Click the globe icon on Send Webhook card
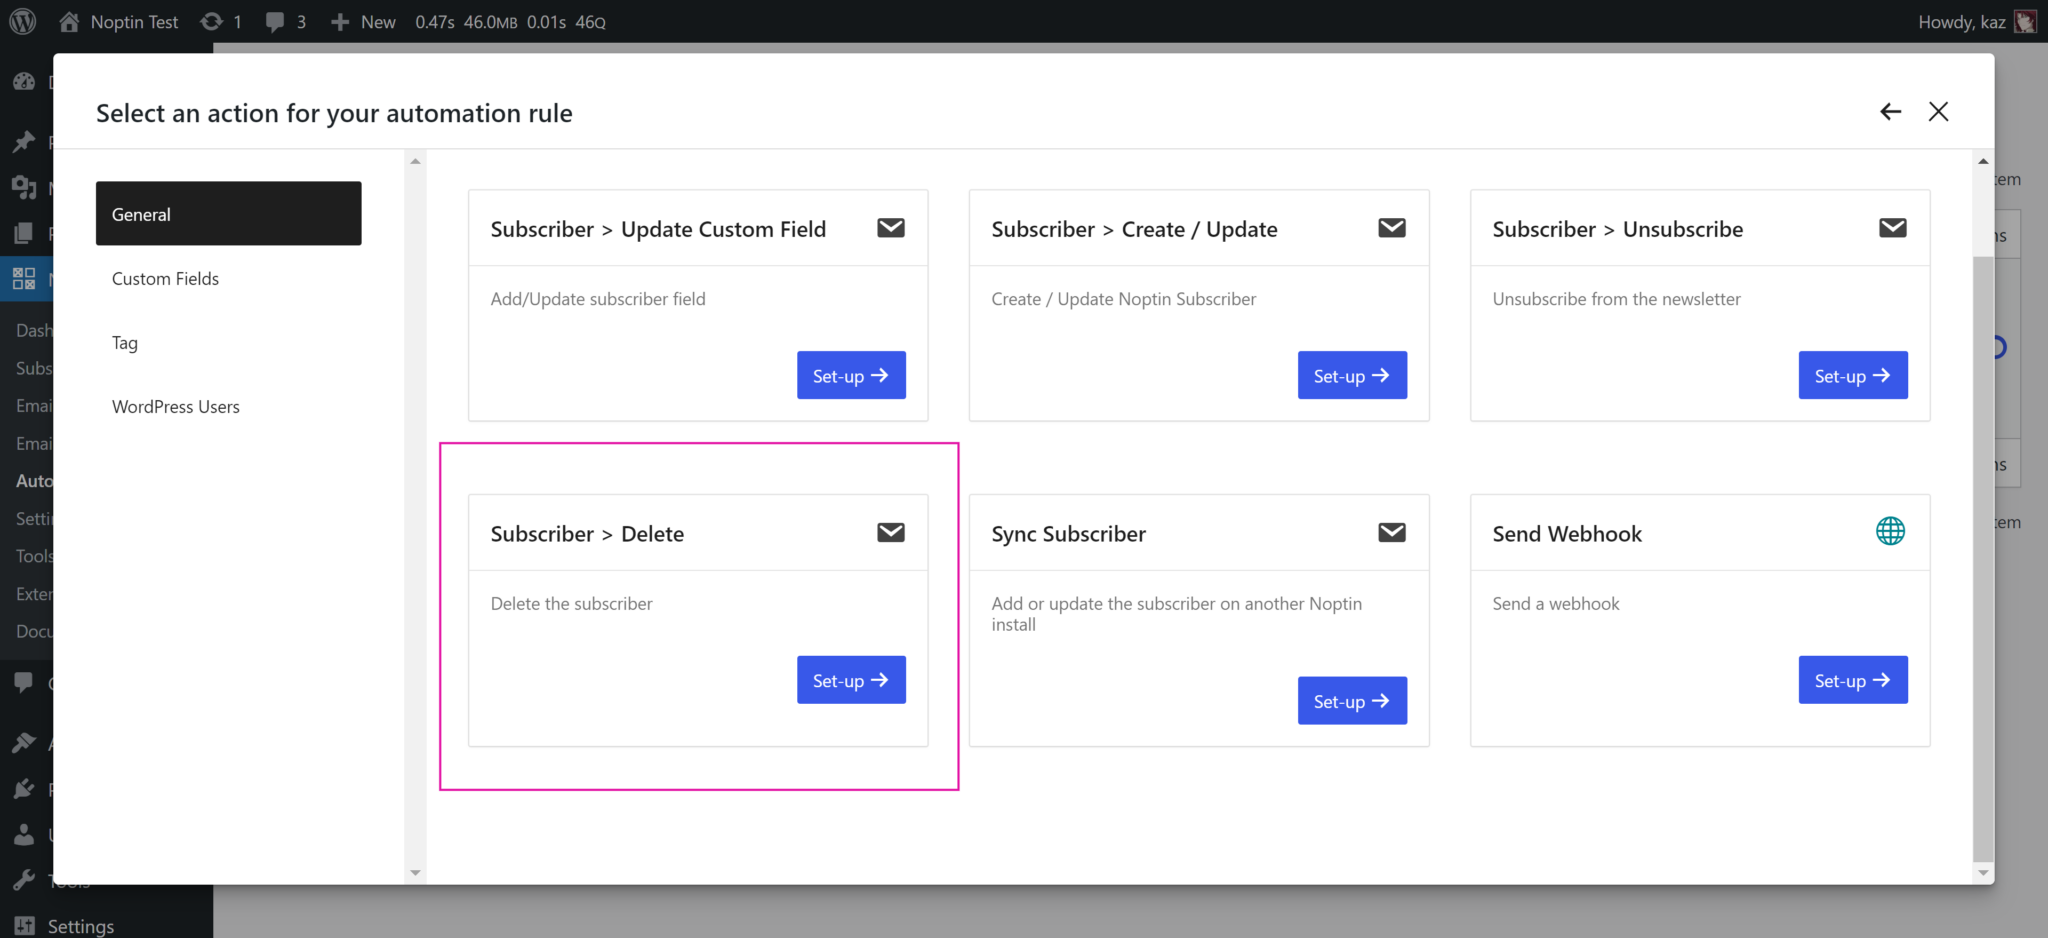This screenshot has height=938, width=2048. (1890, 531)
